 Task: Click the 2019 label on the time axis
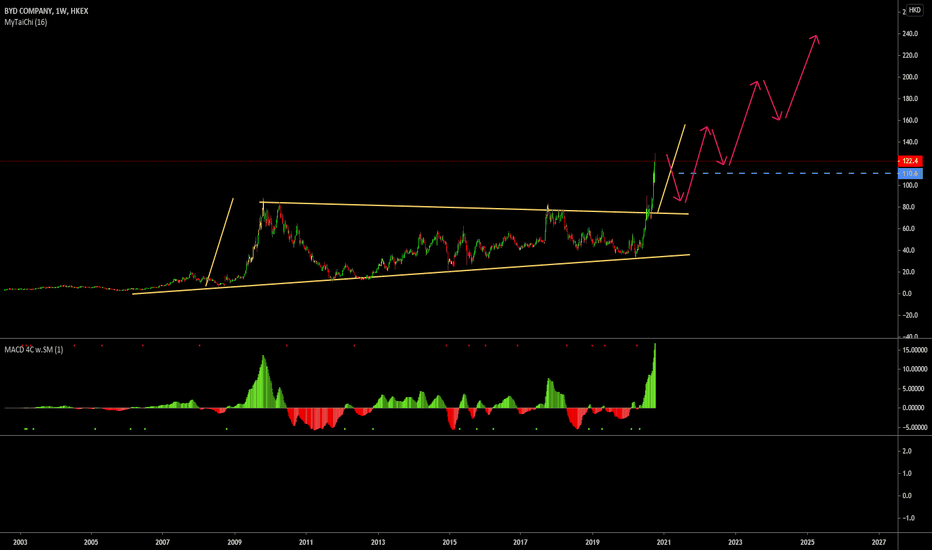(x=592, y=542)
